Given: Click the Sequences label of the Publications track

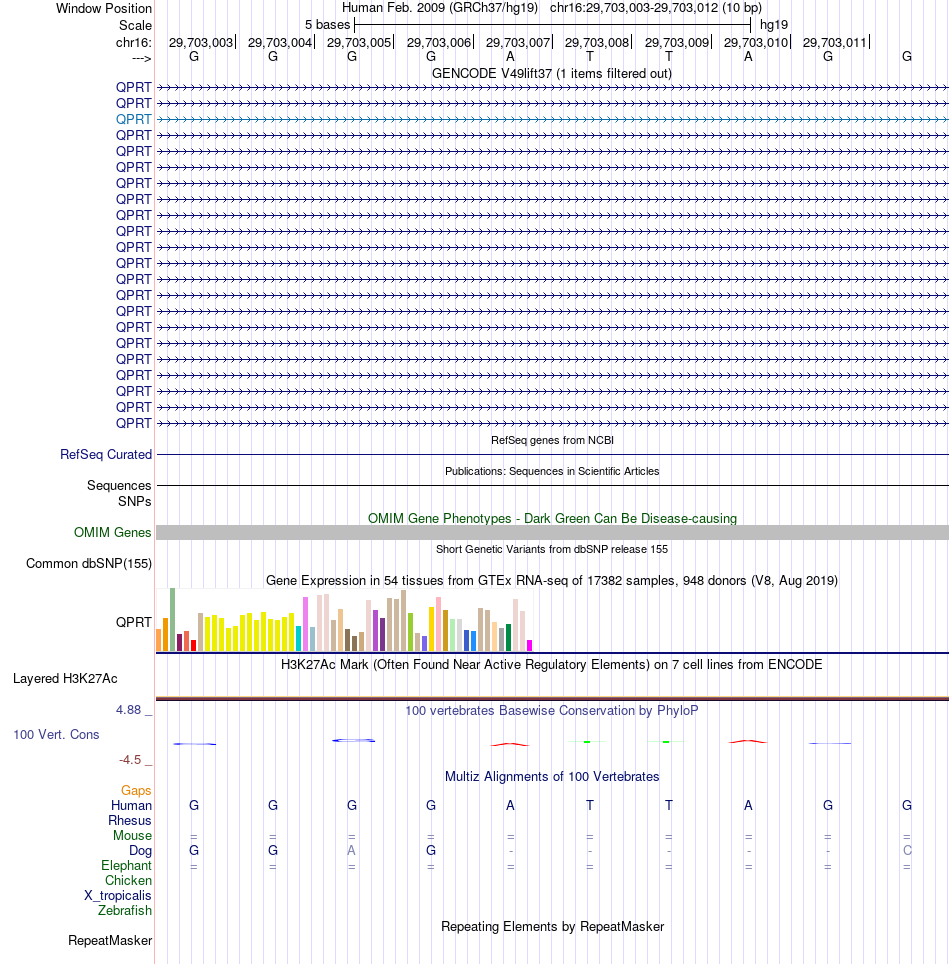Looking at the screenshot, I should click(x=119, y=486).
